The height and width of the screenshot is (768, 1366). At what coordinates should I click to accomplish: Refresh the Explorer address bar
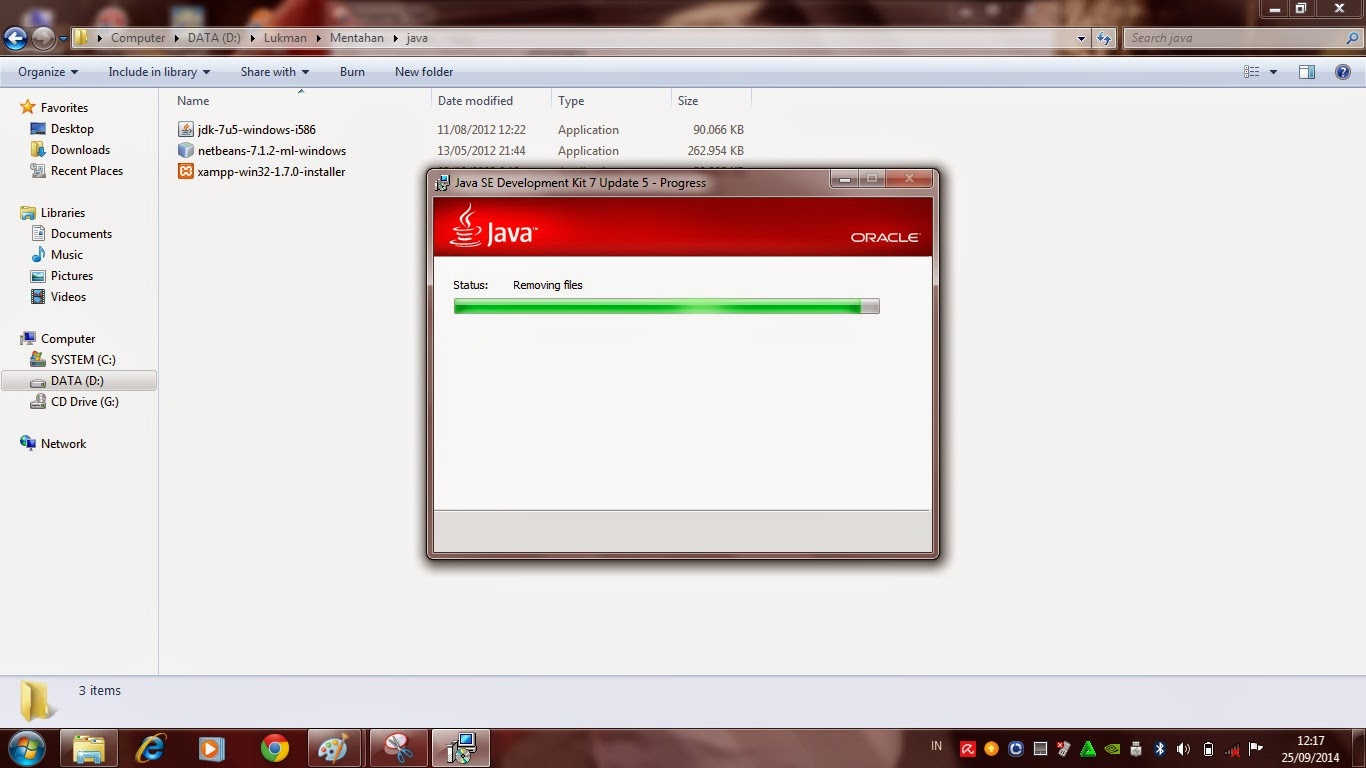1104,38
